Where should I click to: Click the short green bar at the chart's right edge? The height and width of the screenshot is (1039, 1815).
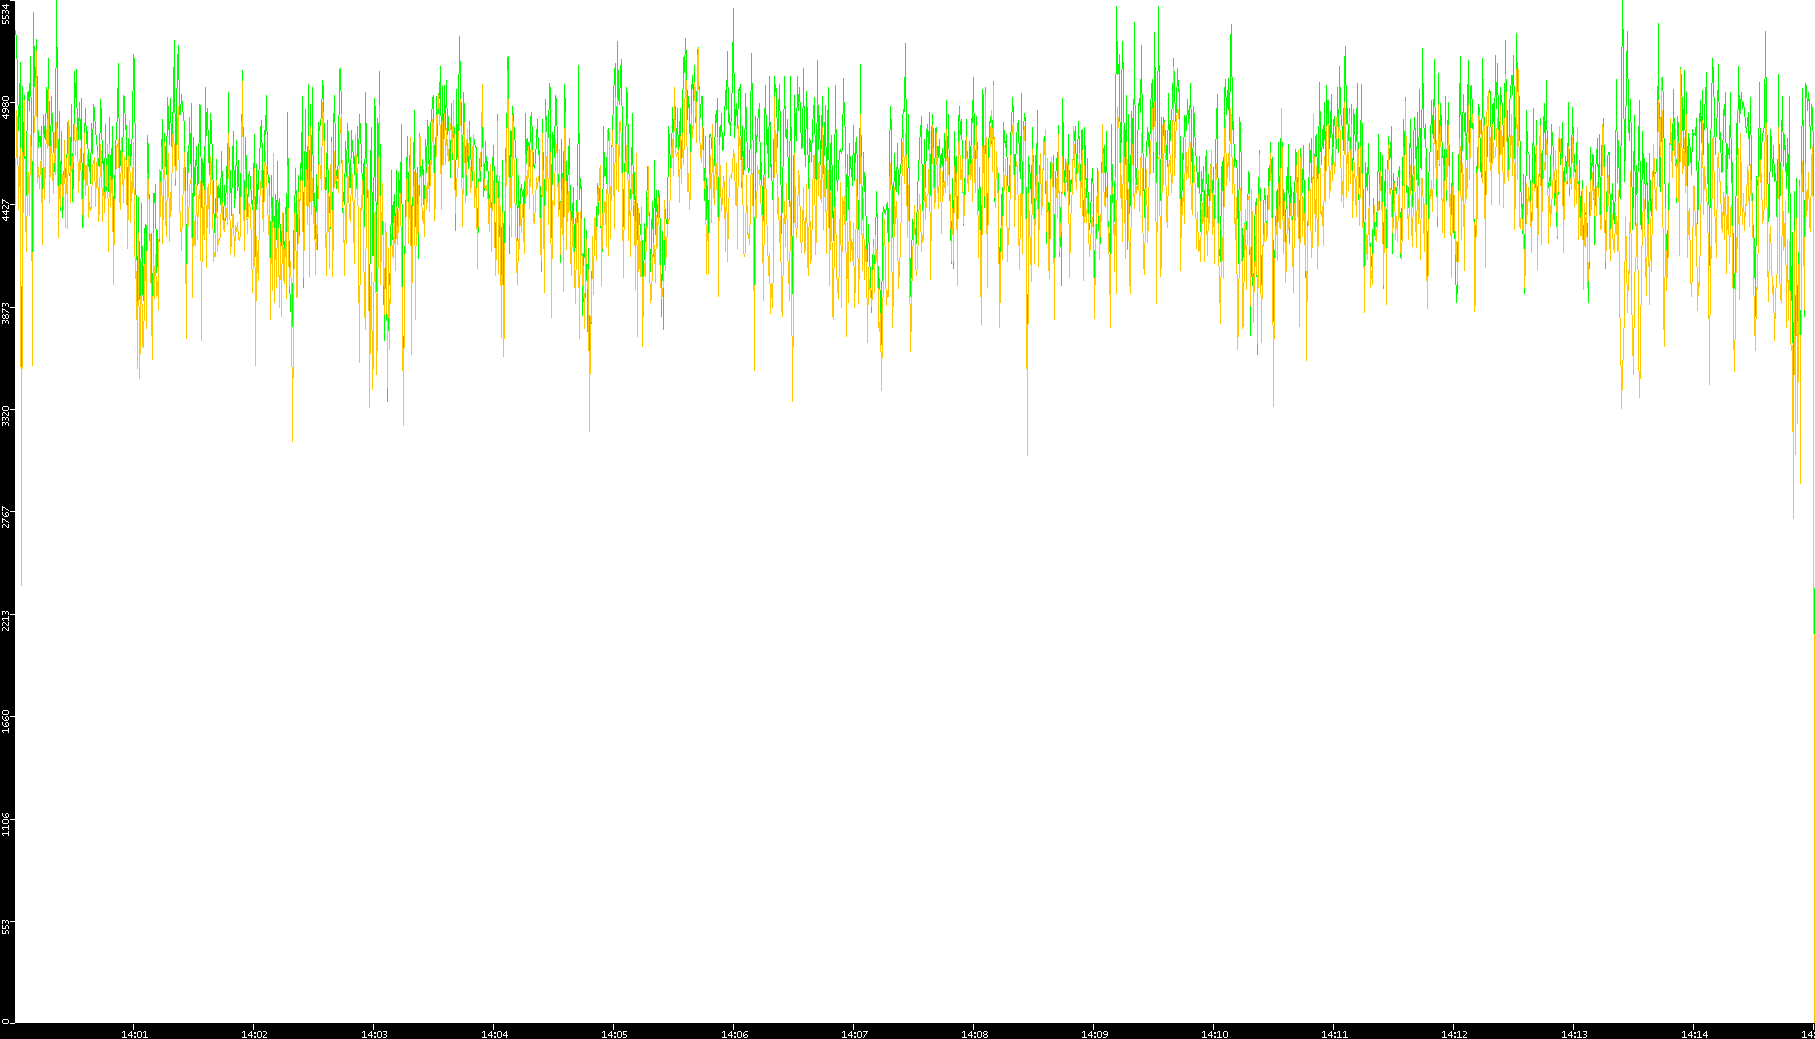click(x=1813, y=610)
